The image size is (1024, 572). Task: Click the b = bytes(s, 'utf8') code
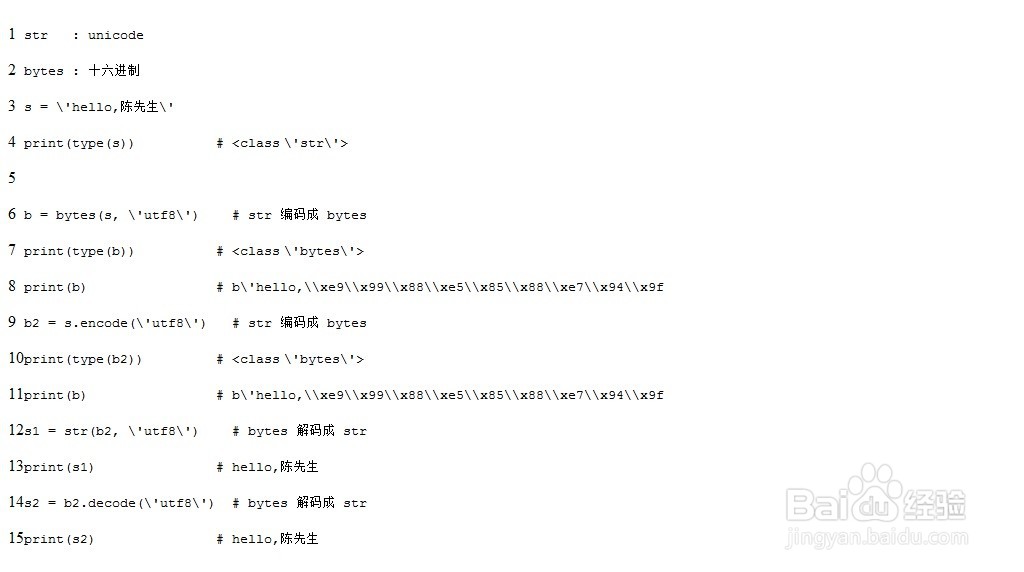pyautogui.click(x=111, y=216)
